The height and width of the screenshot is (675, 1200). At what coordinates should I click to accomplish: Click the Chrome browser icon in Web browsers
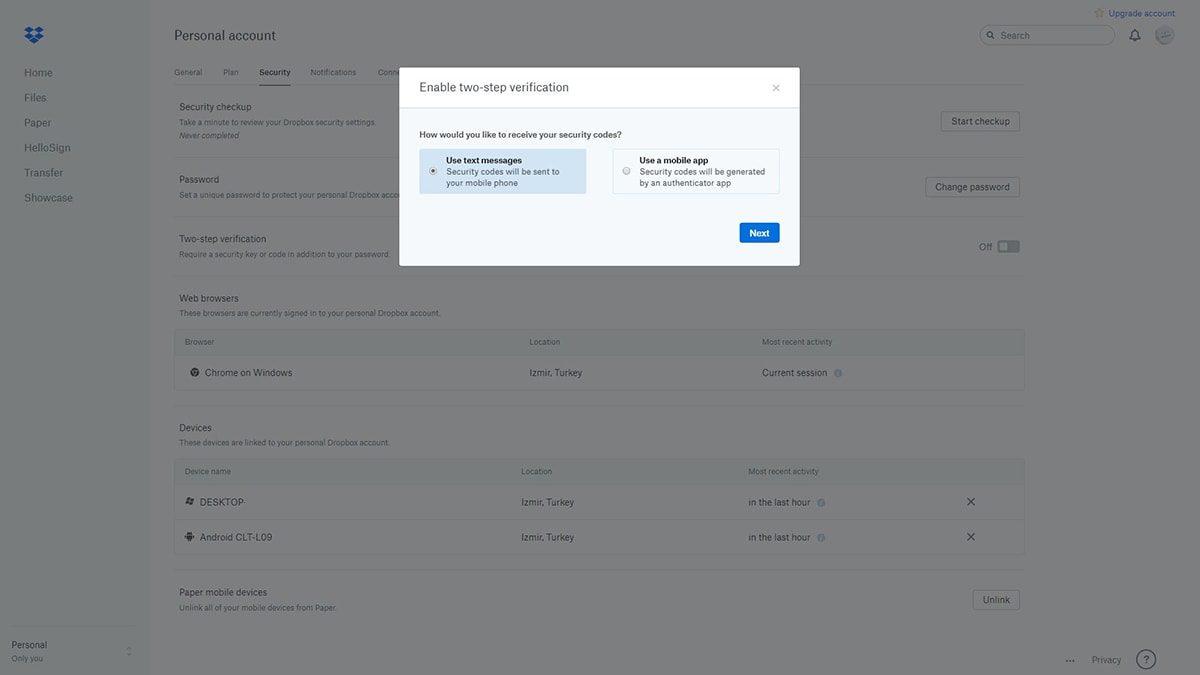190,370
